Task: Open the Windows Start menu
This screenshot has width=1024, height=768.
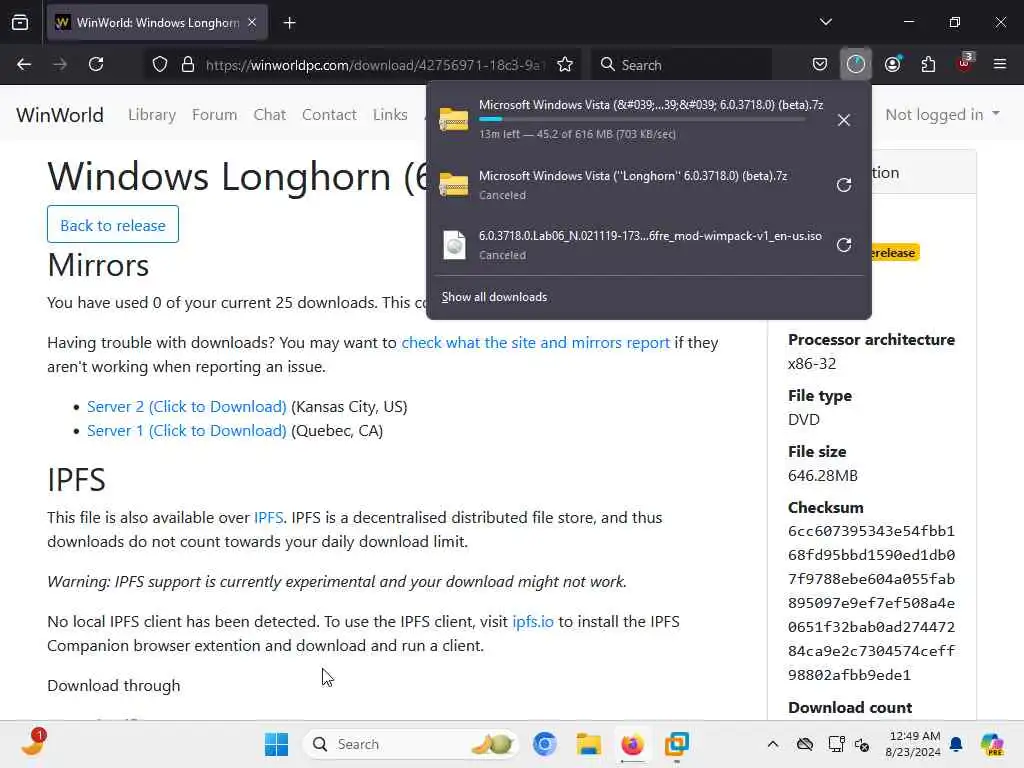Action: pyautogui.click(x=276, y=744)
